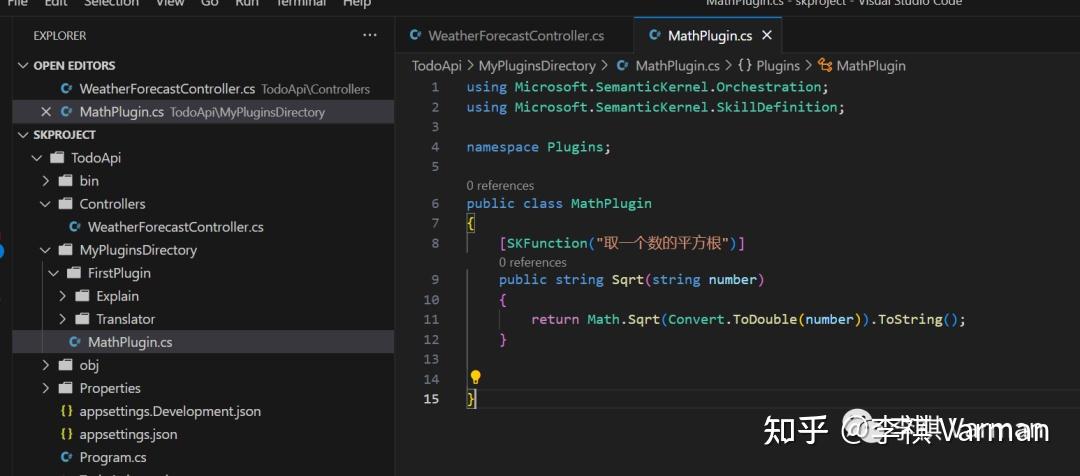Click line number 8 in the gutter
1080x476 pixels.
pyautogui.click(x=435, y=243)
